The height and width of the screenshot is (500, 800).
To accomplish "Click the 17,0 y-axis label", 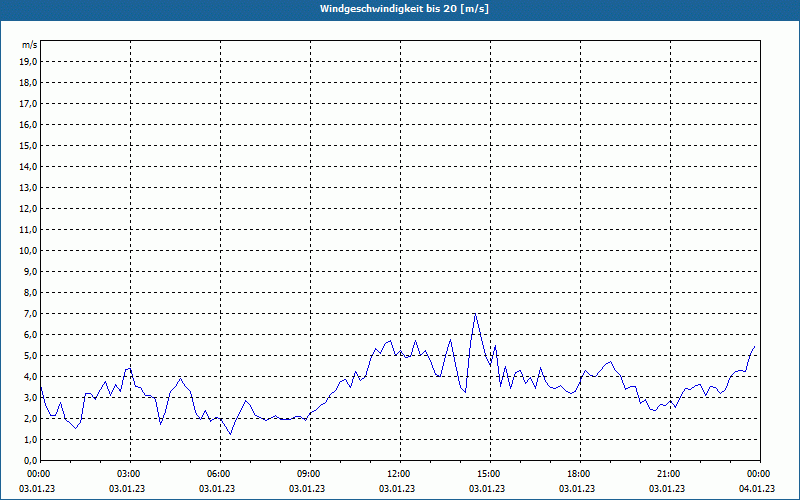I will click(30, 104).
